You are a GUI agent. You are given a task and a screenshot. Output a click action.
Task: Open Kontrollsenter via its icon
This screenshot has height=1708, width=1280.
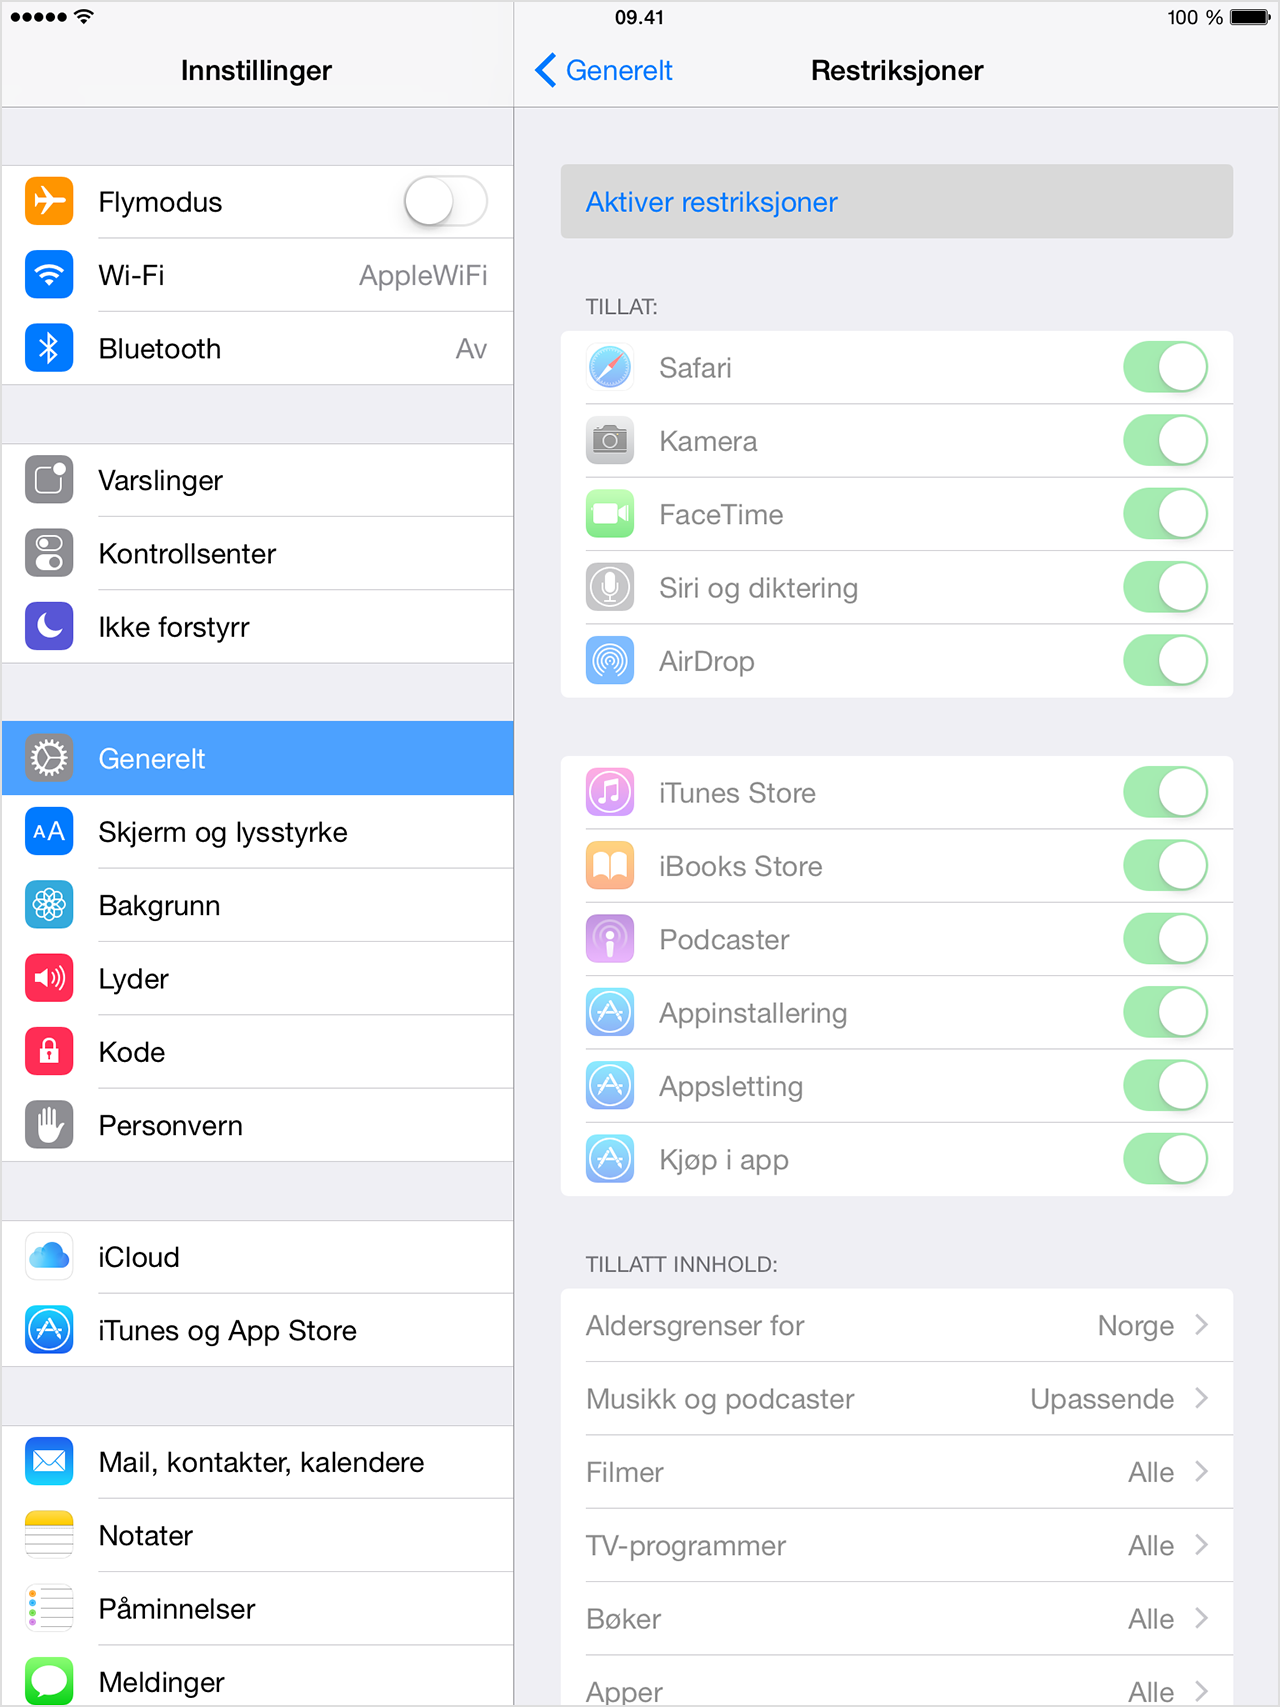(49, 553)
